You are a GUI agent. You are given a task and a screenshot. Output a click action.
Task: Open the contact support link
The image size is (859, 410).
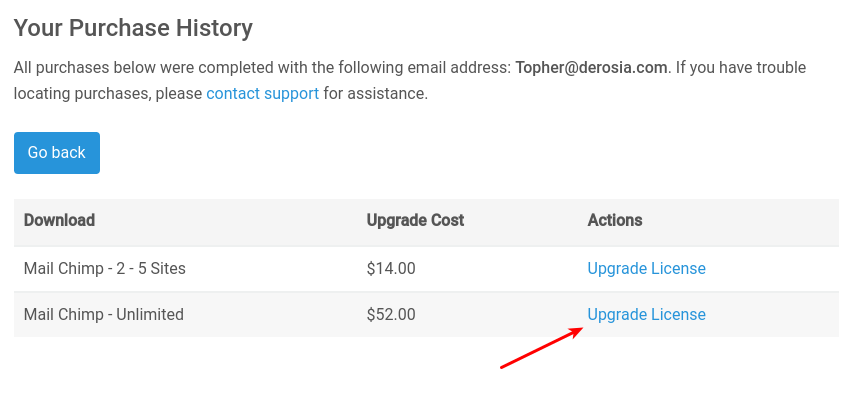tap(262, 94)
